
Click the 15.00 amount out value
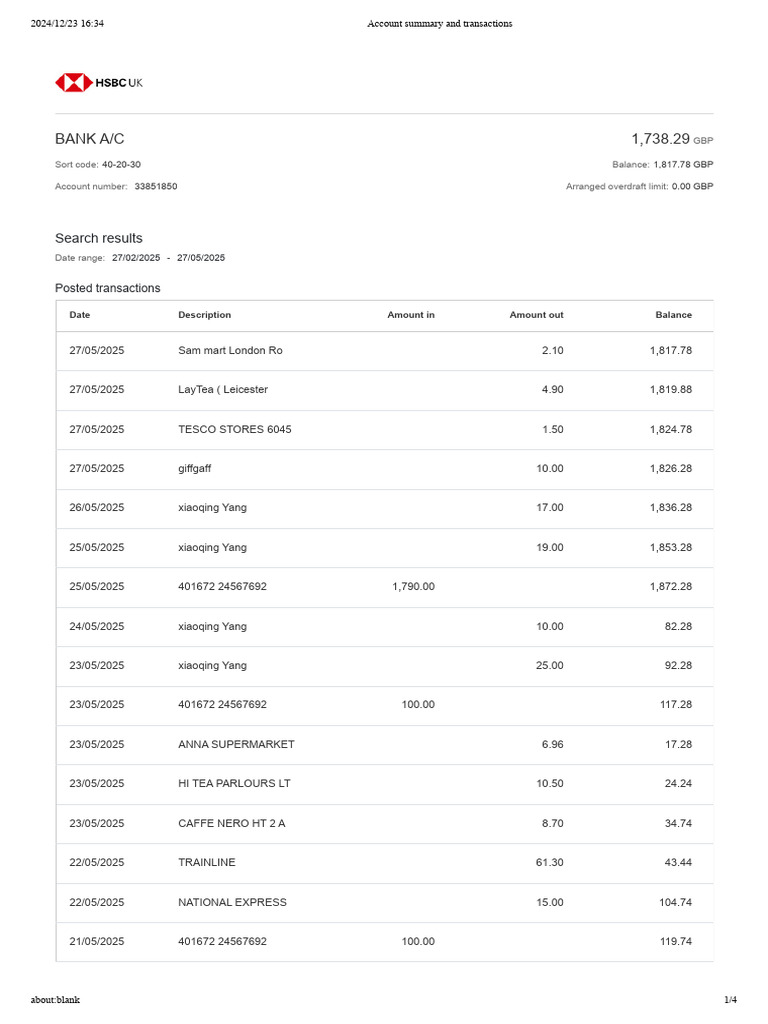pos(550,903)
